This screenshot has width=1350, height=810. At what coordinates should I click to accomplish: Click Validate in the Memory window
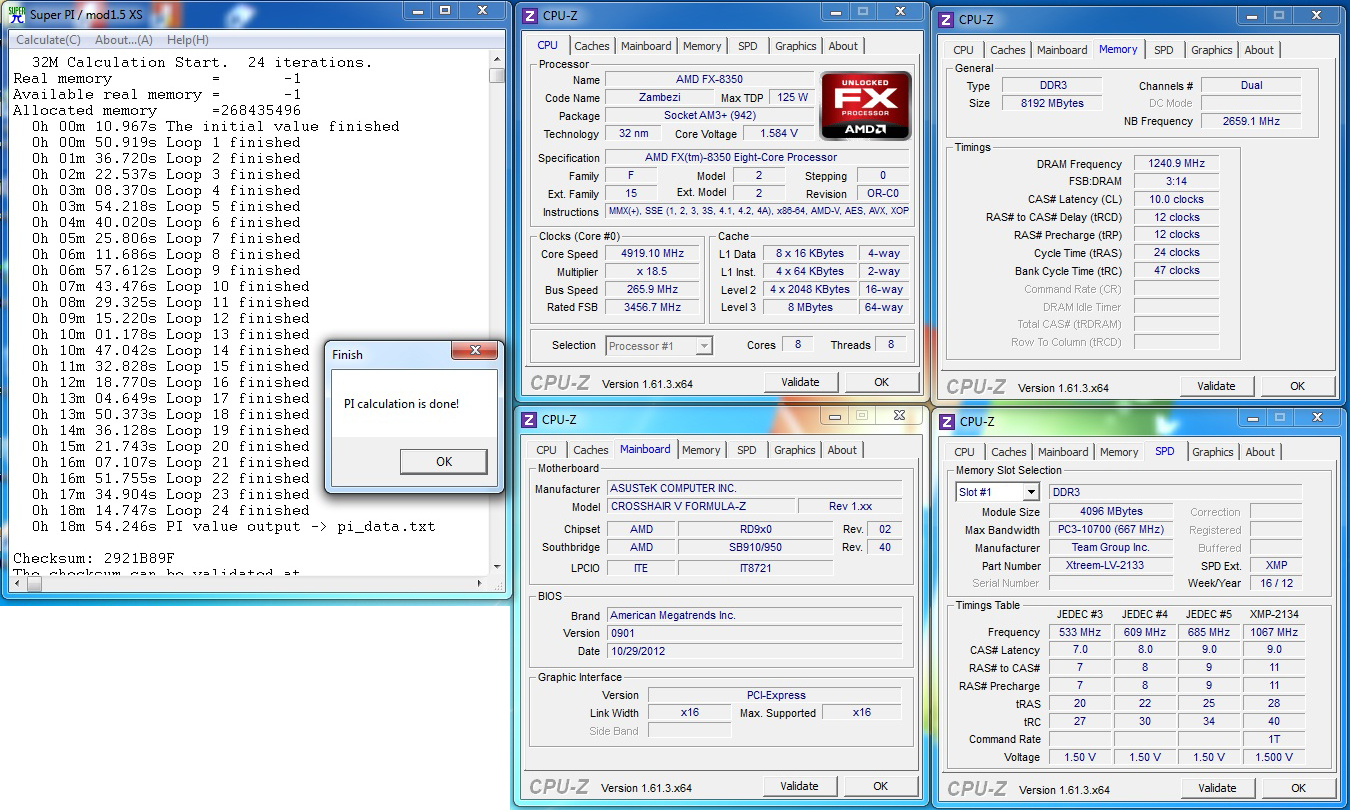click(1216, 386)
